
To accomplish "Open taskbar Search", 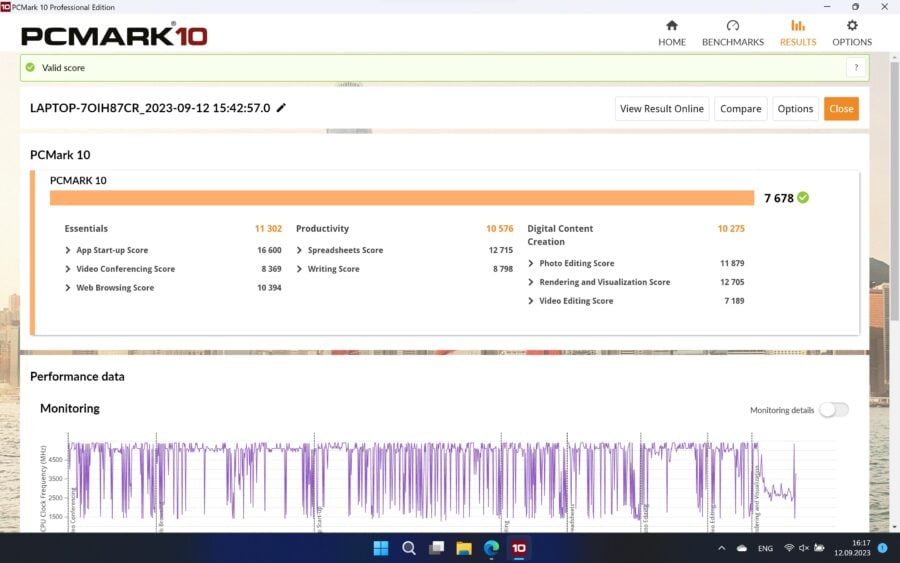I will [409, 548].
